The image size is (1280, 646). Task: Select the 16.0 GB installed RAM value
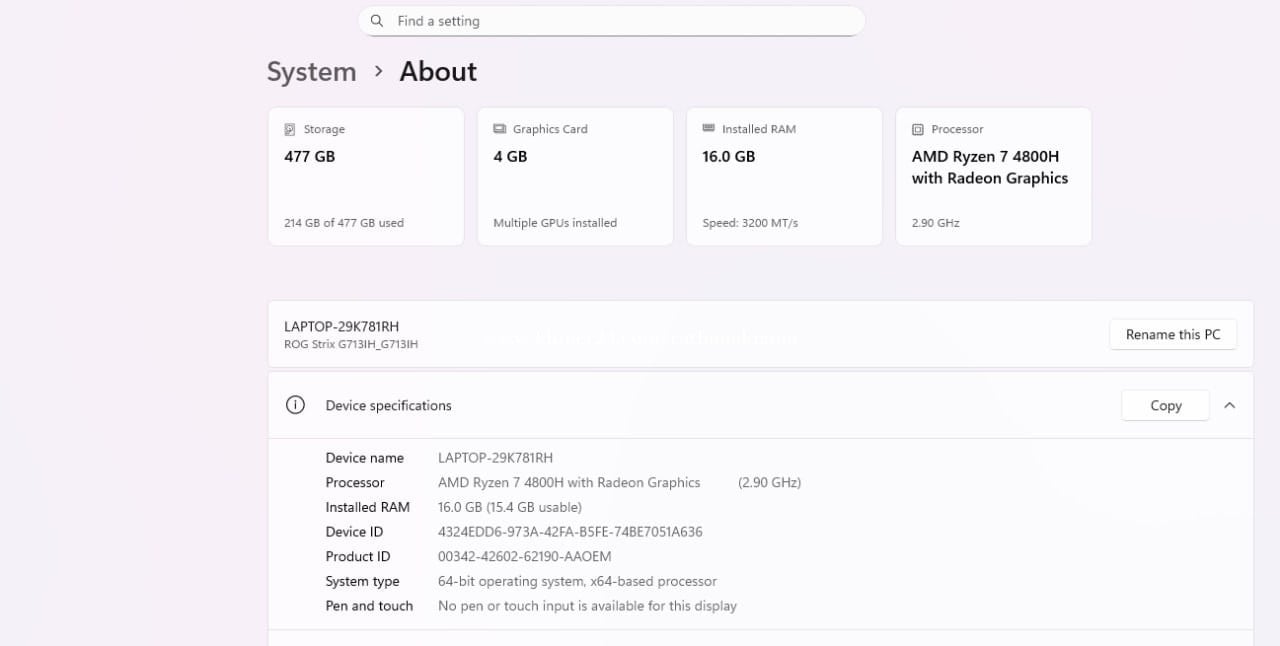(x=729, y=157)
